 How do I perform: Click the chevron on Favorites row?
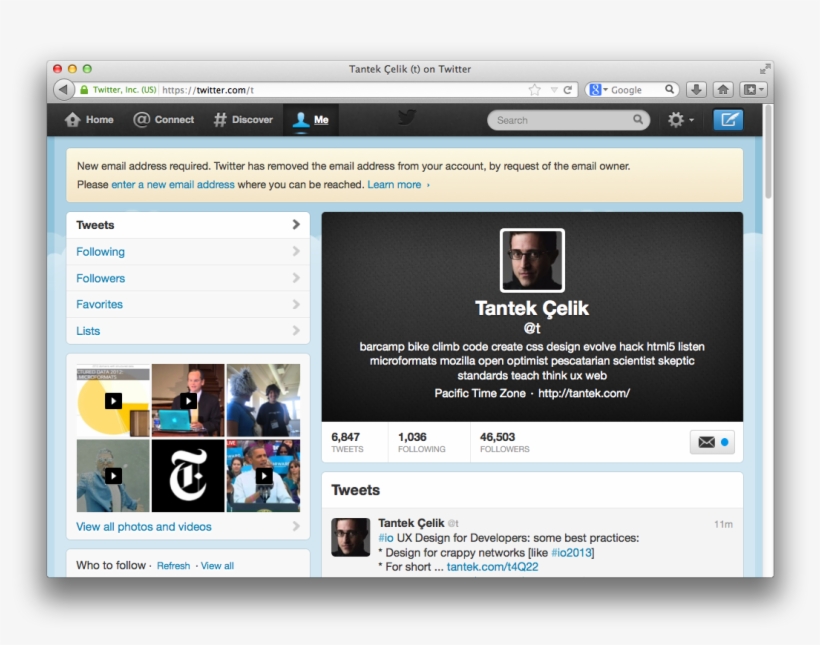click(296, 304)
